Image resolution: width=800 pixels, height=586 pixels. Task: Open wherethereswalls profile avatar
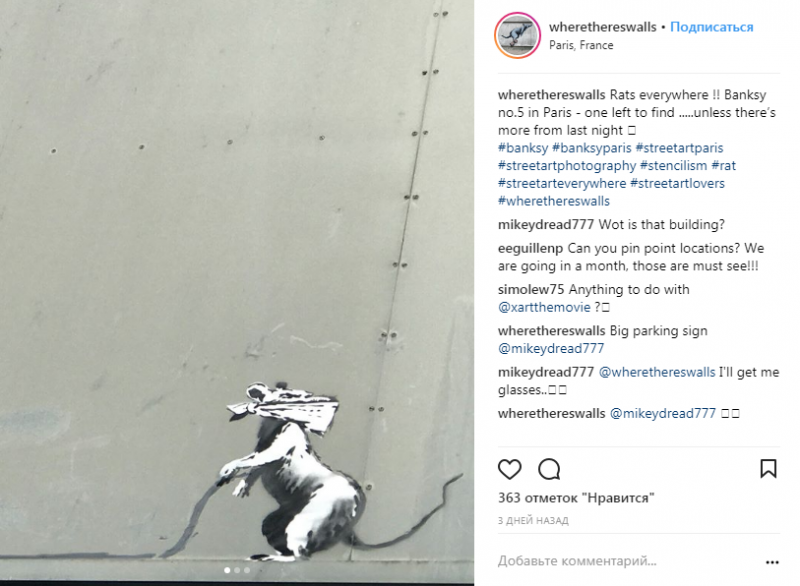[517, 36]
